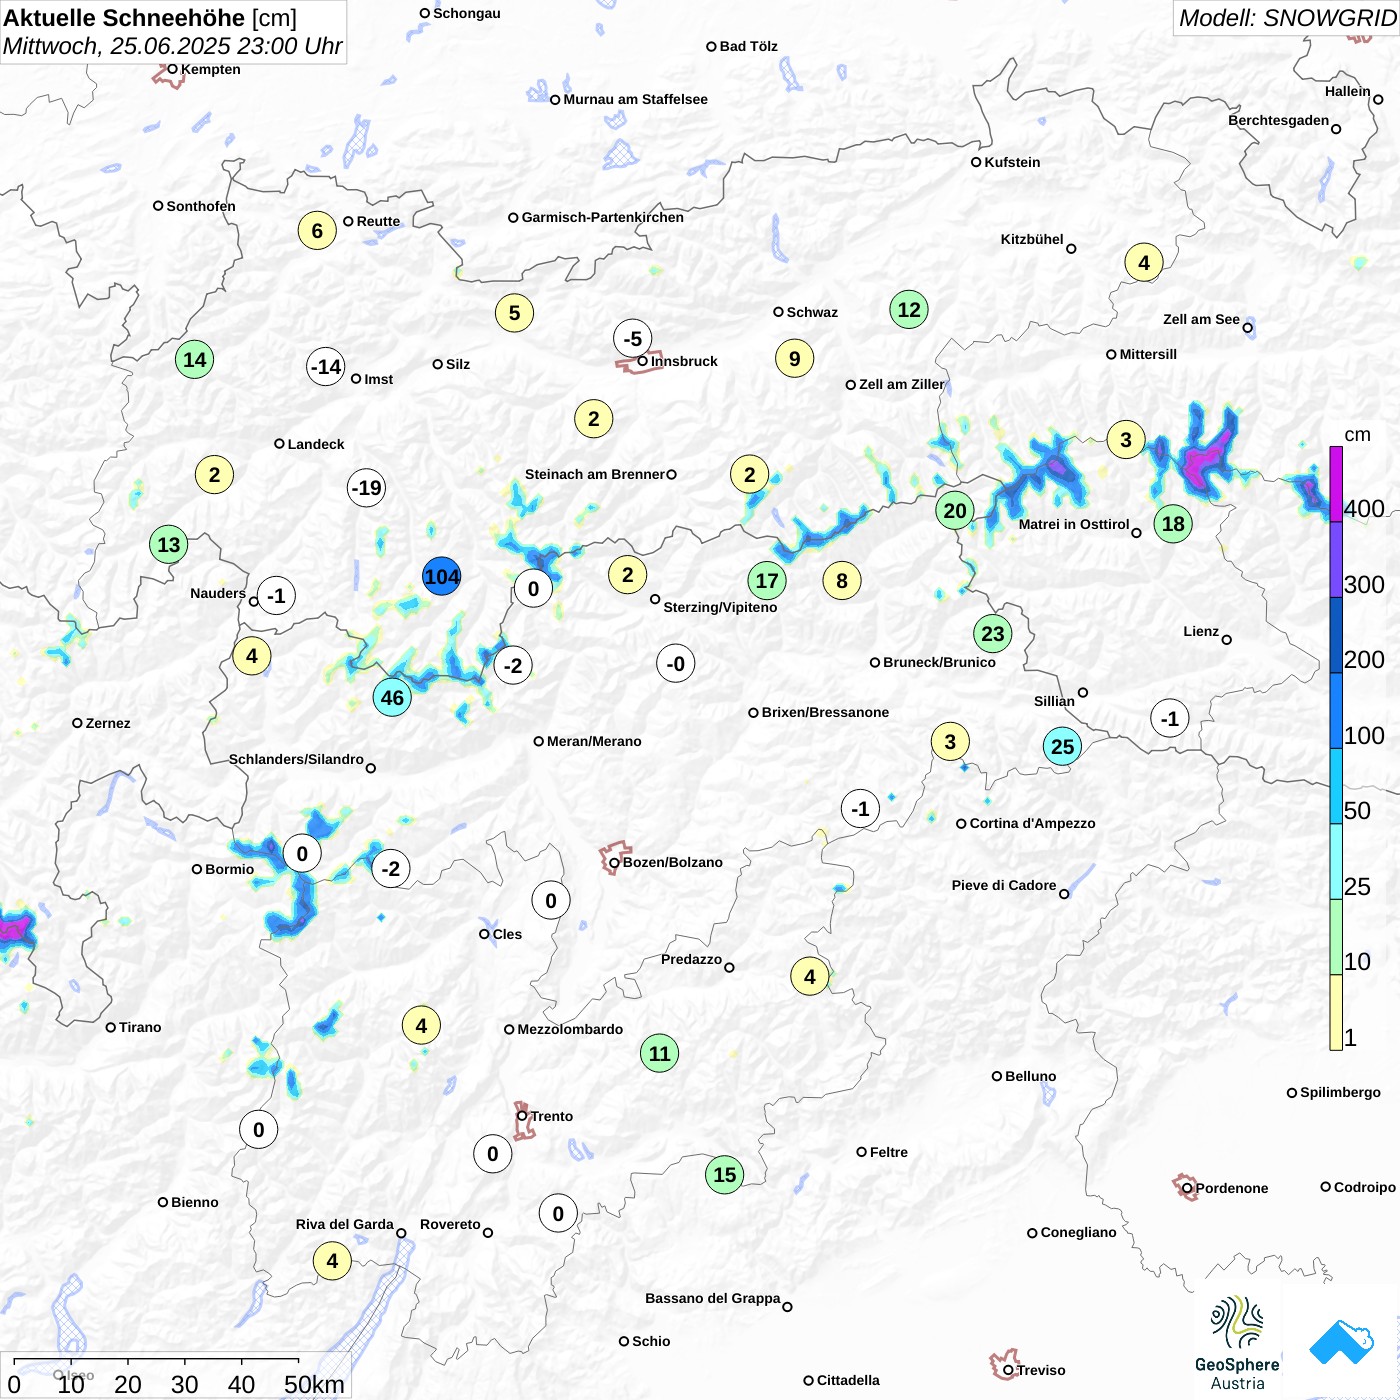Click the yellow 6 marker beside Reutte

(x=317, y=231)
